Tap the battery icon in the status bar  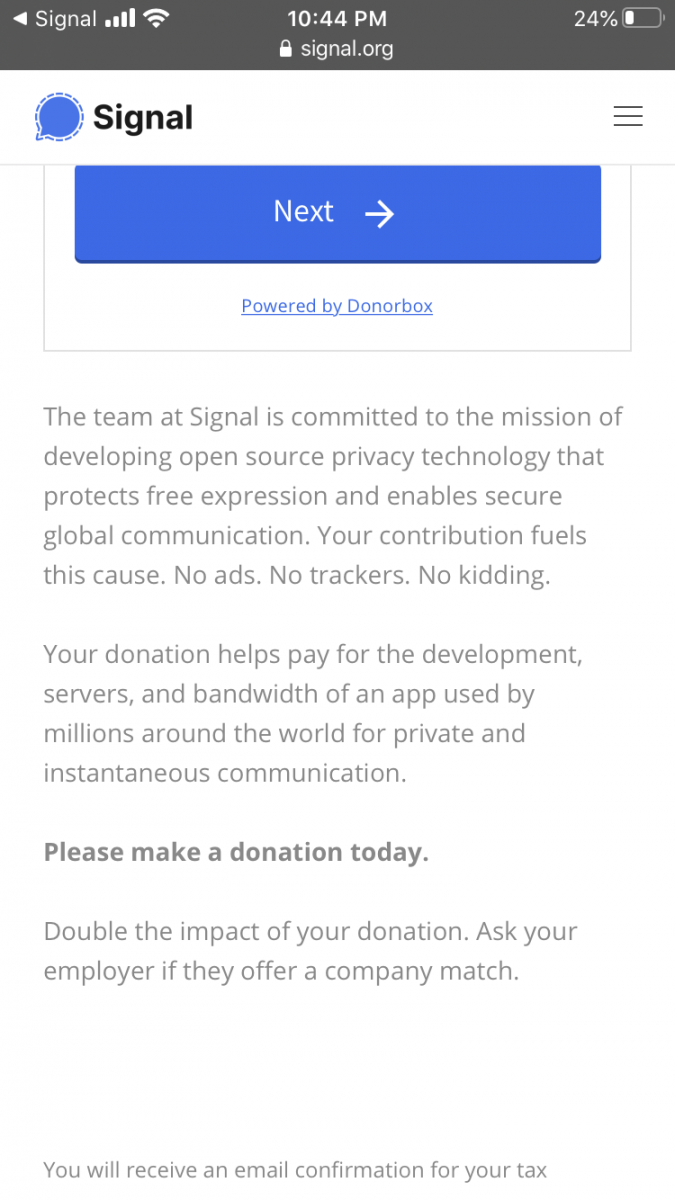pos(642,18)
